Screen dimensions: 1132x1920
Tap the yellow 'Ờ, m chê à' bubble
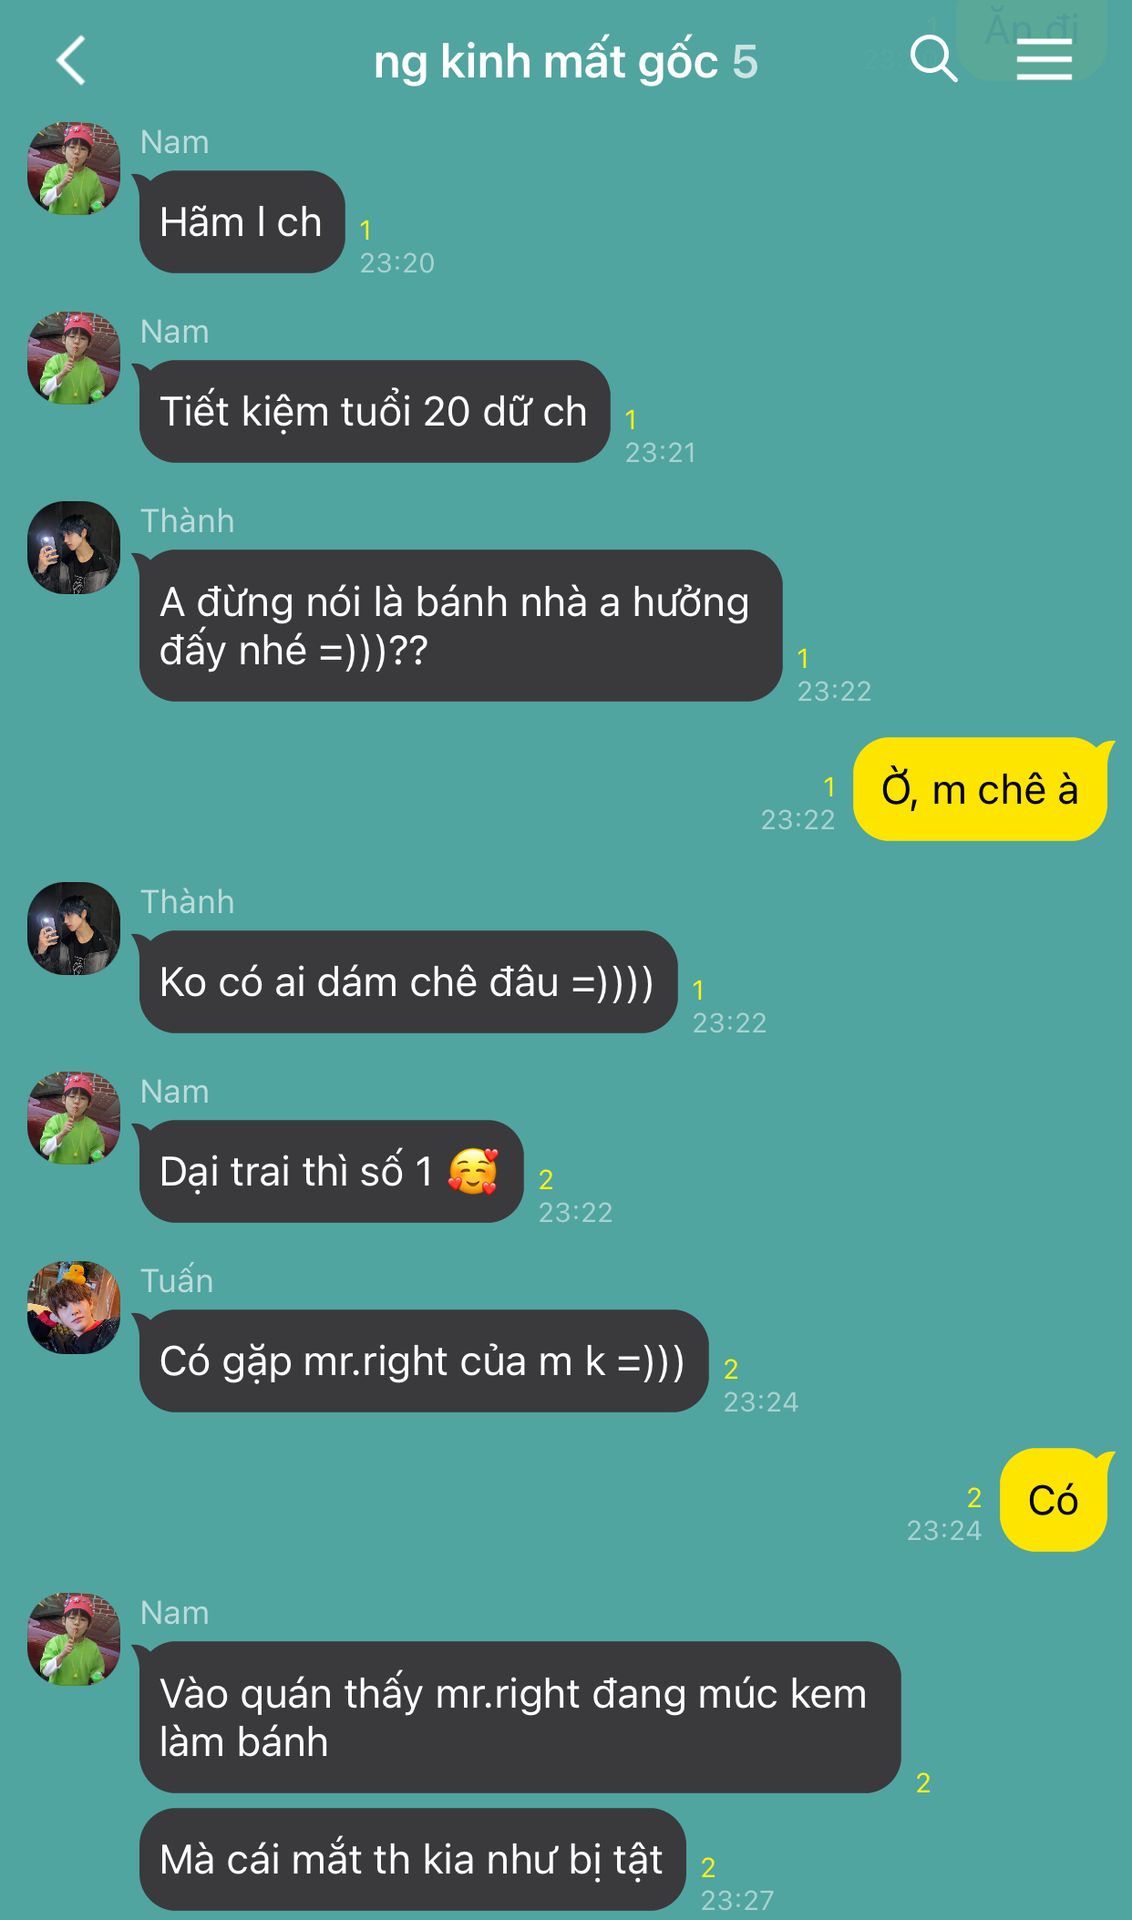coord(981,790)
